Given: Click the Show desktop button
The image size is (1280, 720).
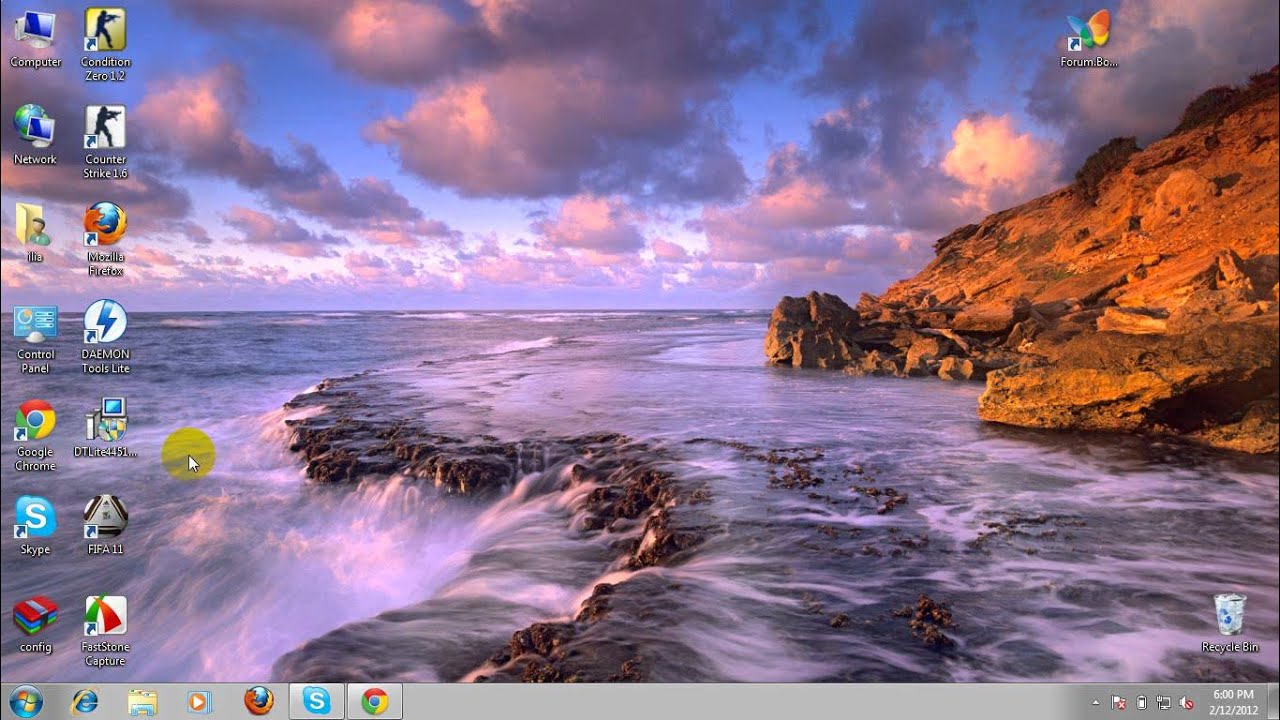Looking at the screenshot, I should tap(1272, 702).
